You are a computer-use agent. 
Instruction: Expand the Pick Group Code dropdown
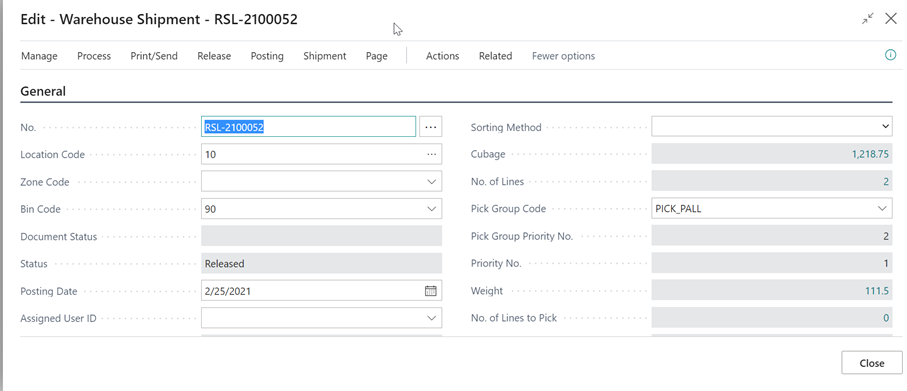[882, 208]
